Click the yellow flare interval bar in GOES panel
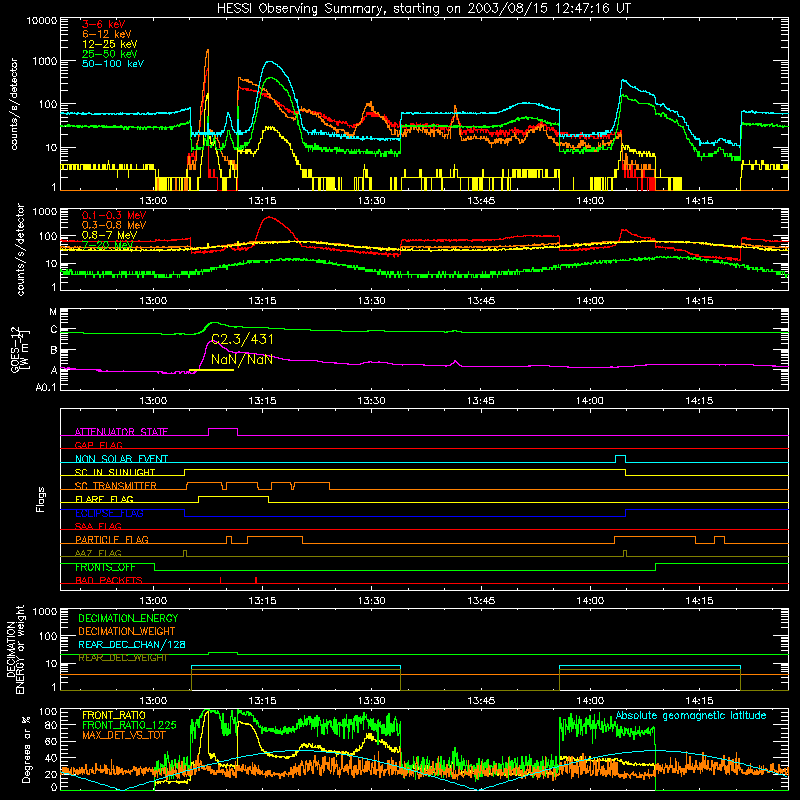The image size is (800, 800). tap(211, 370)
